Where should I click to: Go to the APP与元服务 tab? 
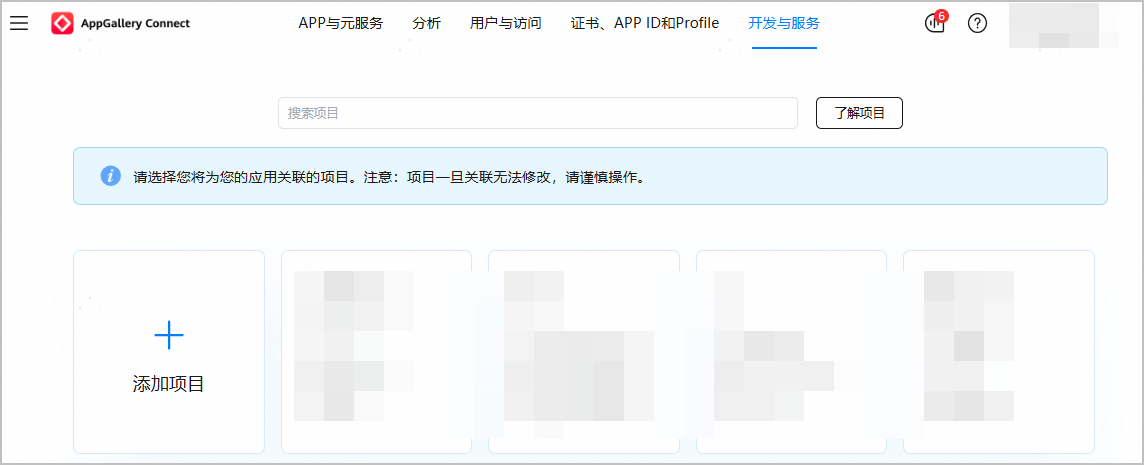340,23
